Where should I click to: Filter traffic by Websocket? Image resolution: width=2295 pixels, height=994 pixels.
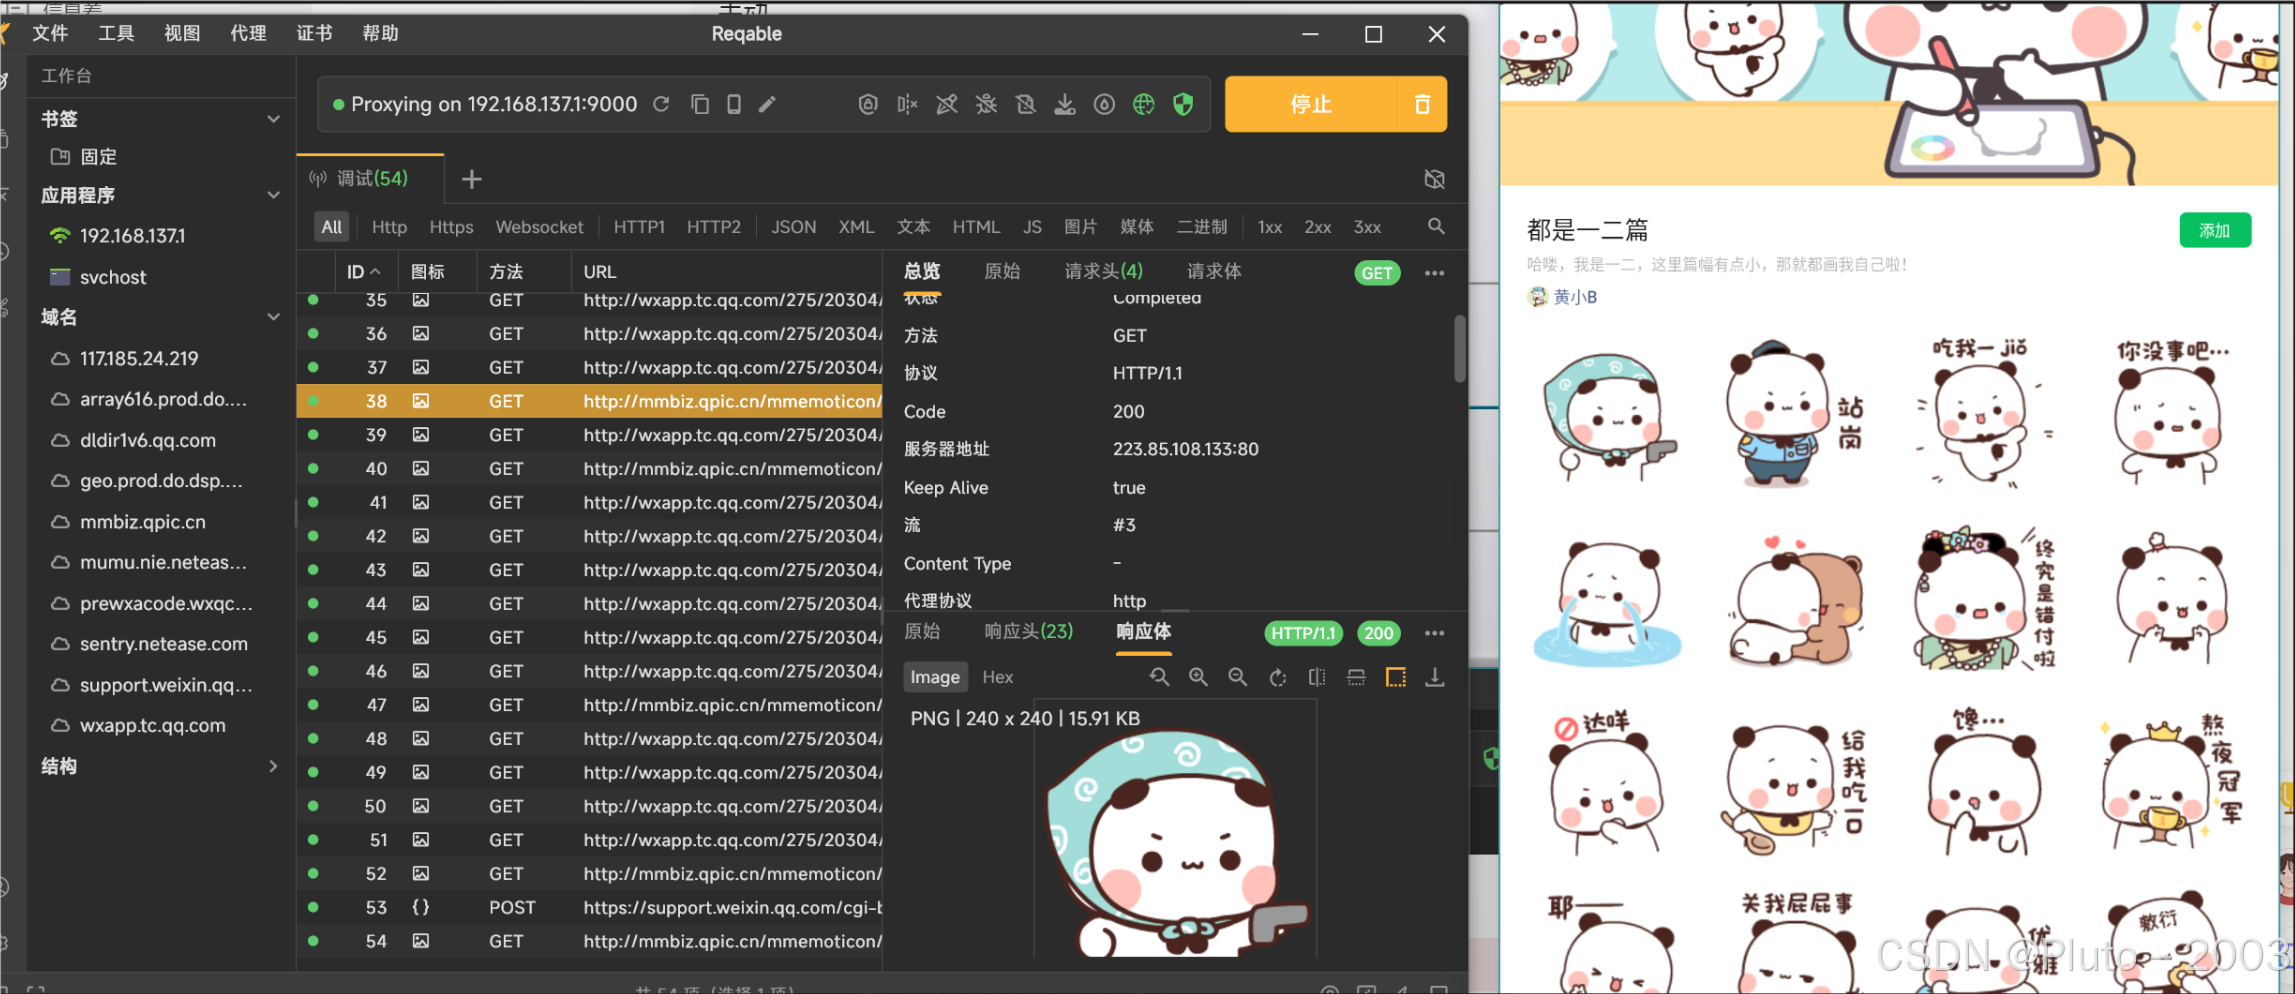pyautogui.click(x=539, y=227)
